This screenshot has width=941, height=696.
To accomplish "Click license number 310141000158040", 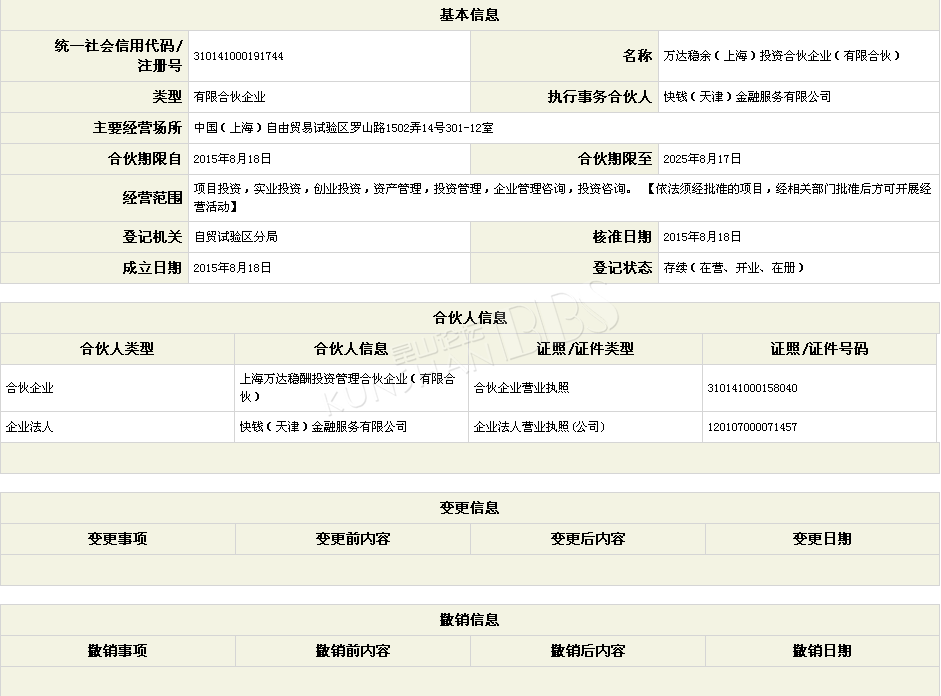I will point(753,388).
